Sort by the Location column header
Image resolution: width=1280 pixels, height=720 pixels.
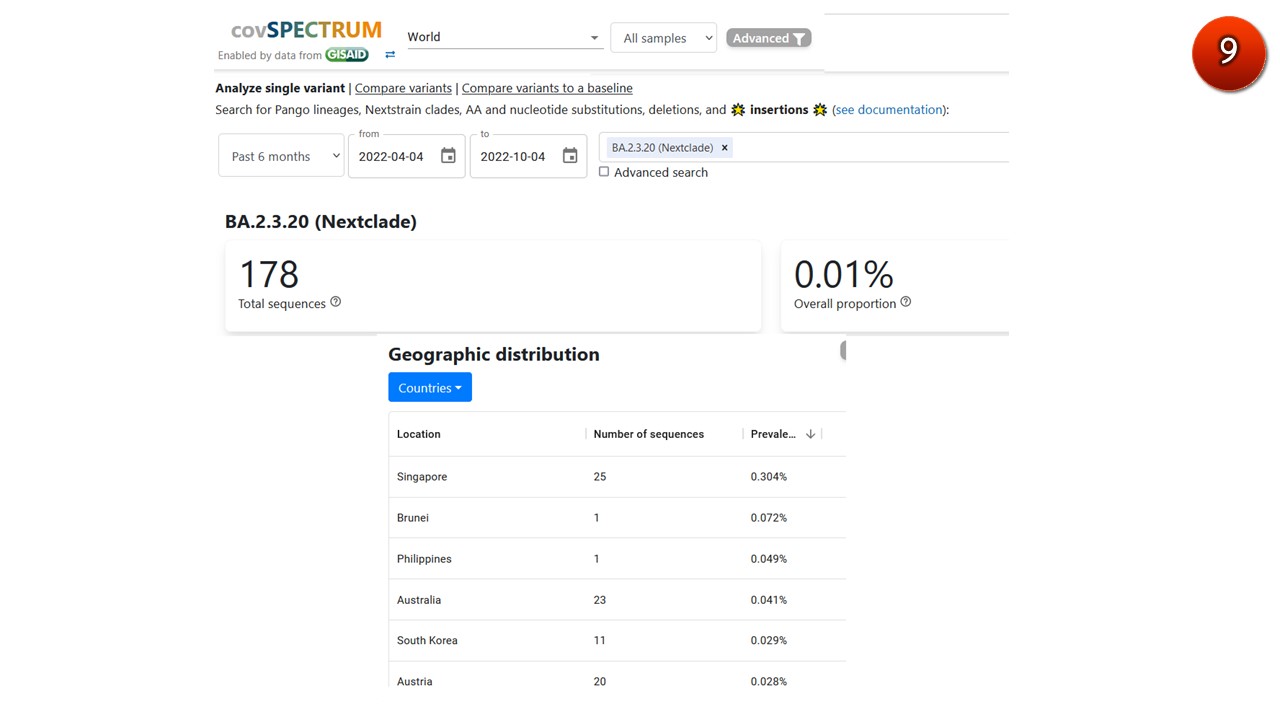(x=419, y=434)
